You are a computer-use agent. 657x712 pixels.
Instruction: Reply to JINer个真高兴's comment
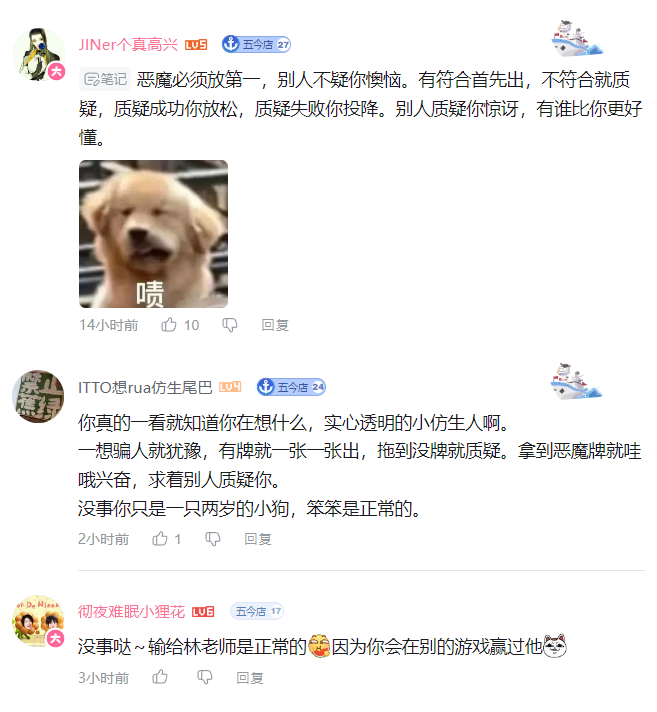[x=275, y=325]
